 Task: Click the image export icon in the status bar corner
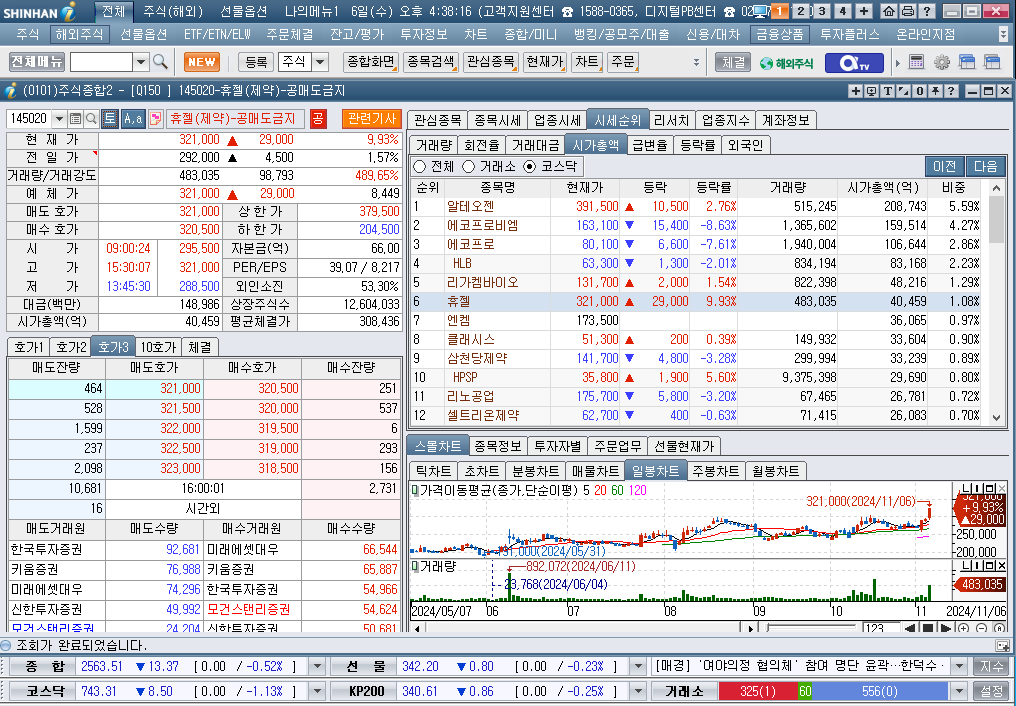[1002, 646]
